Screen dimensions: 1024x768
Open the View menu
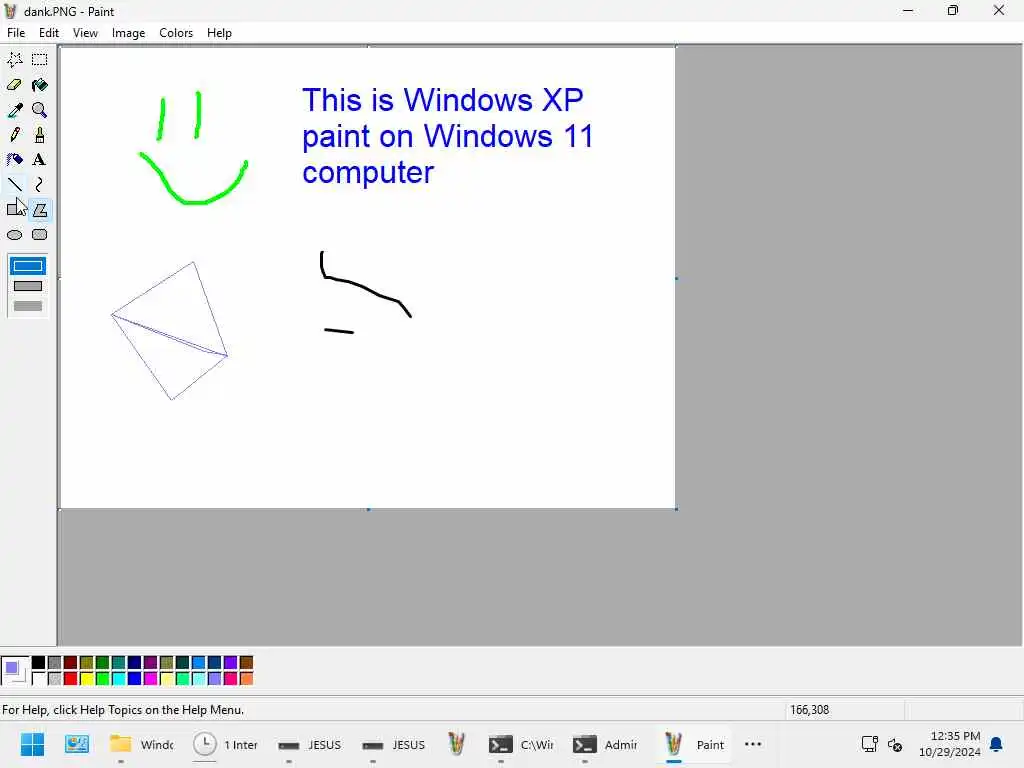(x=85, y=33)
